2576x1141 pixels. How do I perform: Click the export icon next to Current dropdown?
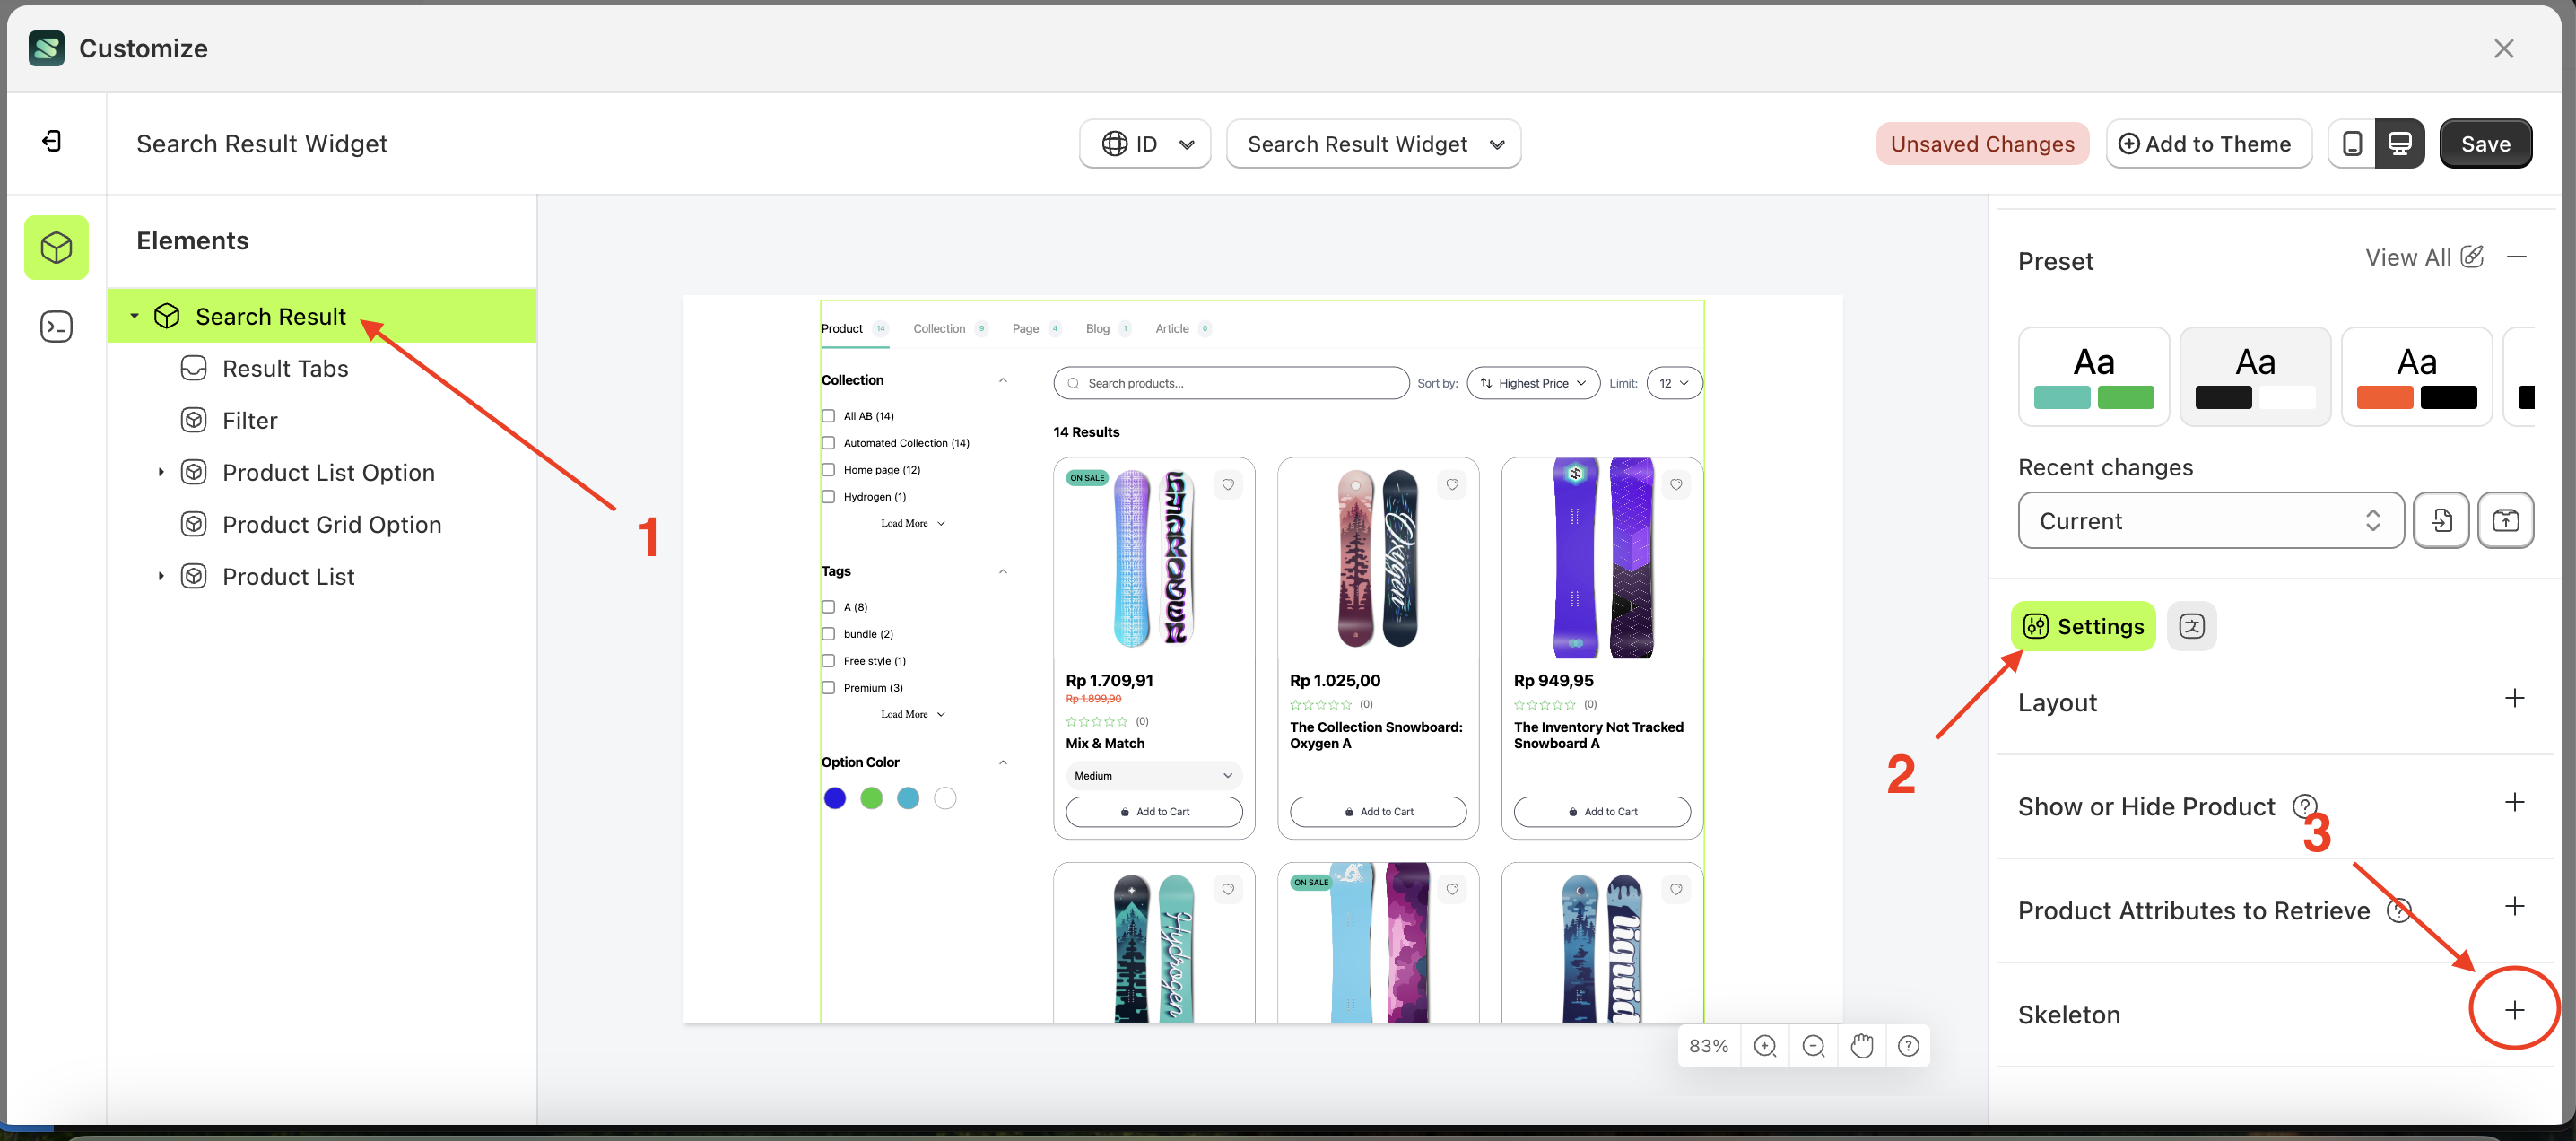click(2442, 520)
